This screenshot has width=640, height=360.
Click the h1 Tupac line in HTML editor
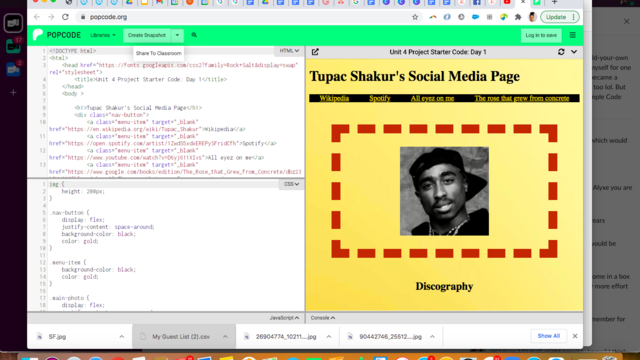pyautogui.click(x=138, y=108)
